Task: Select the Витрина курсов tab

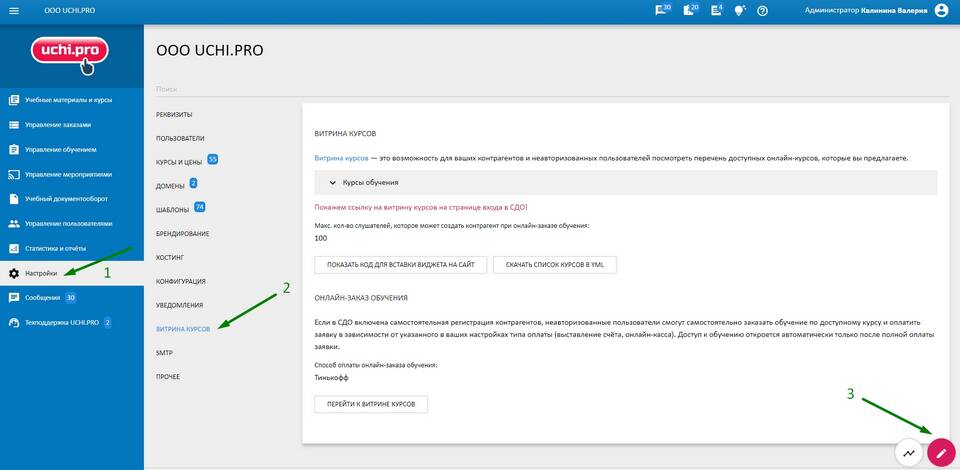Action: tap(183, 329)
